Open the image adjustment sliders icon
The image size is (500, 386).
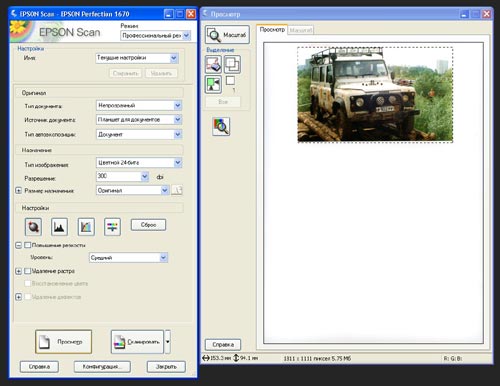click(112, 227)
